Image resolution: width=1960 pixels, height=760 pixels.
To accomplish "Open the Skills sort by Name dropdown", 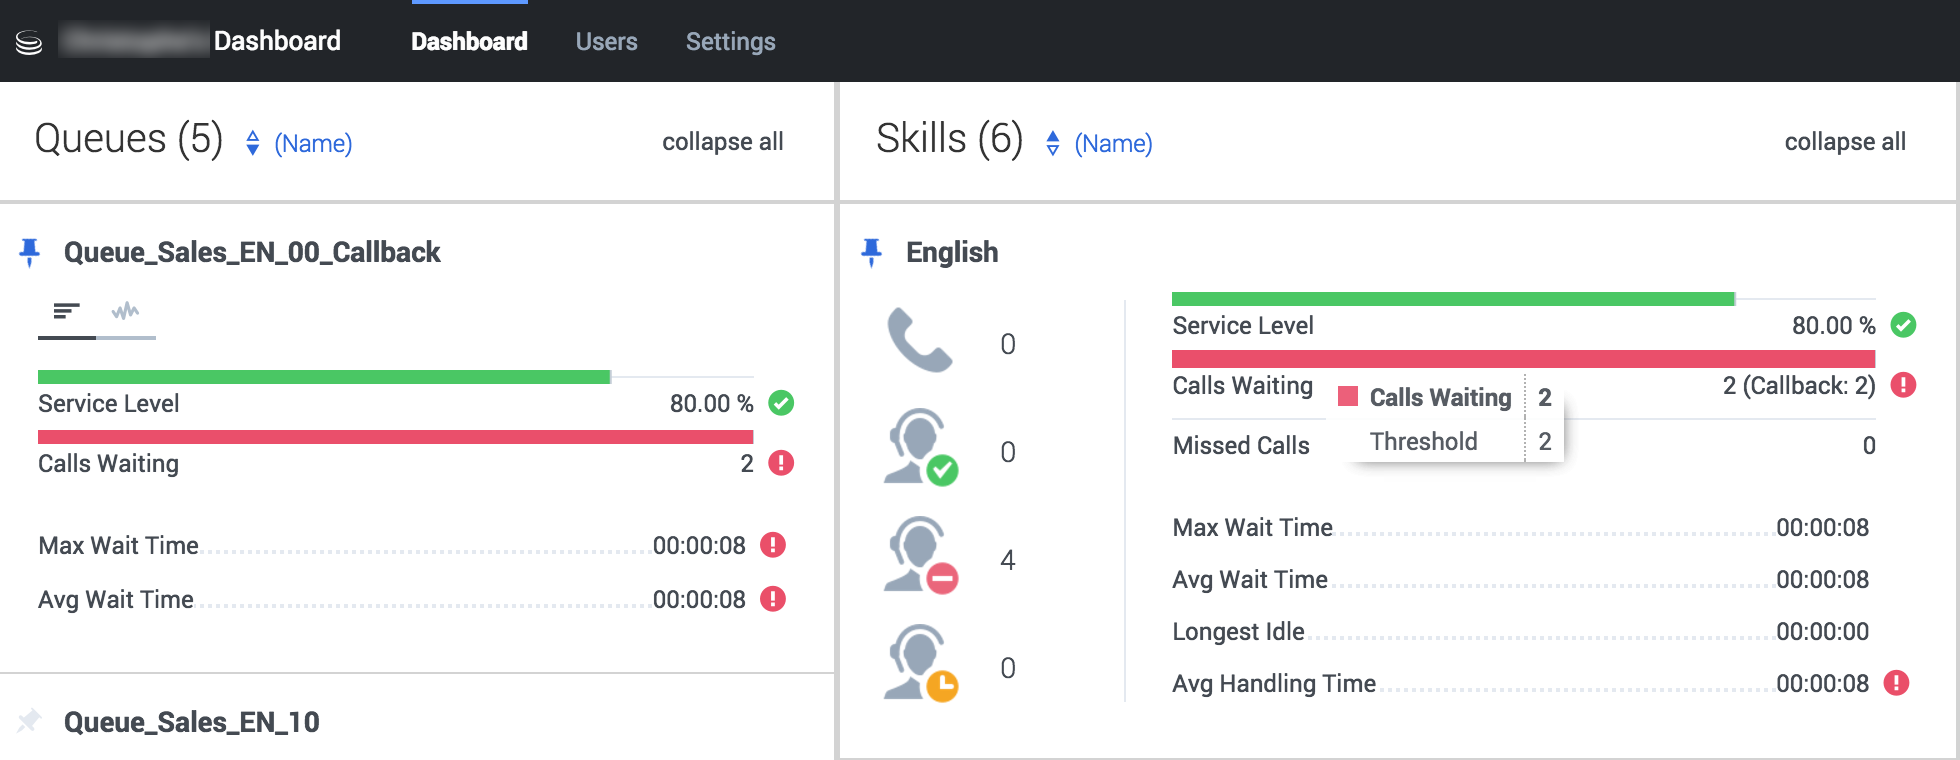I will (1100, 143).
